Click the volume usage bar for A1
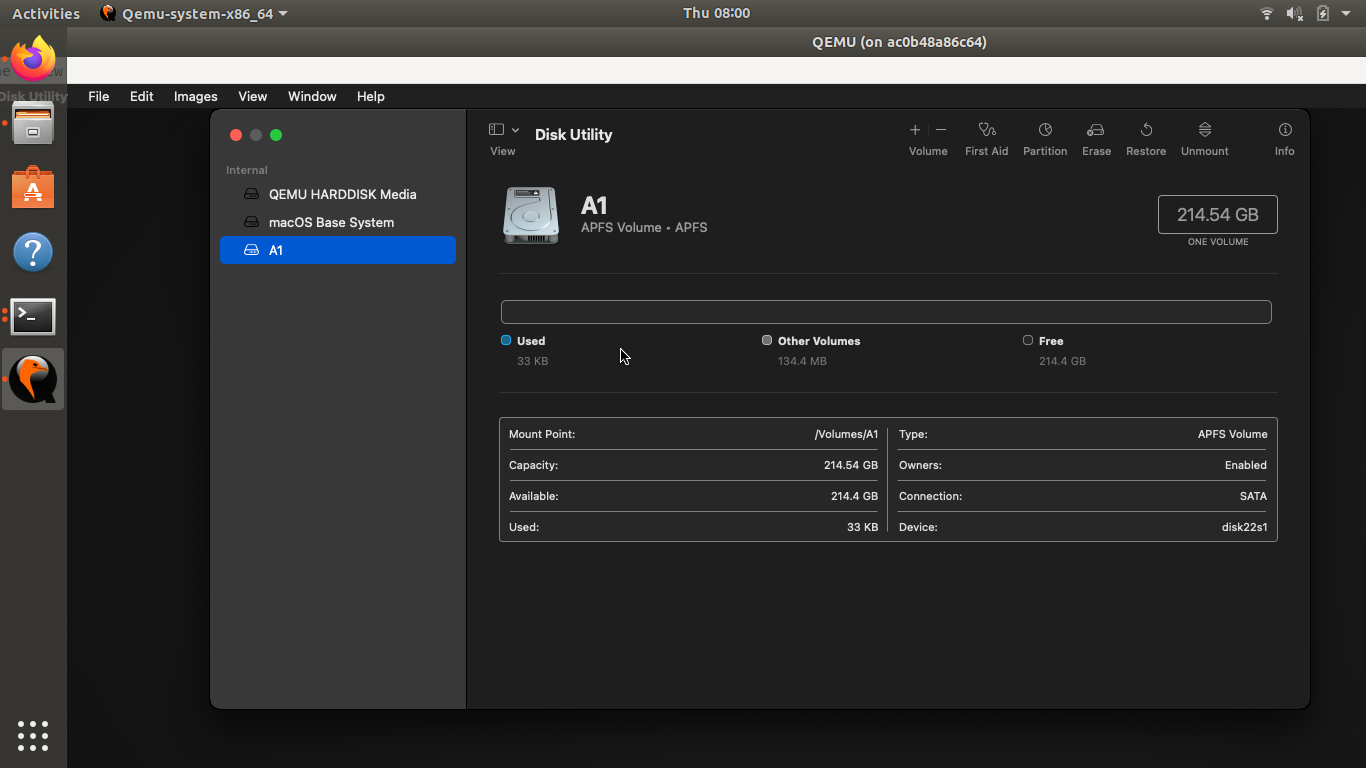Screen dimensions: 1366x768 point(885,311)
